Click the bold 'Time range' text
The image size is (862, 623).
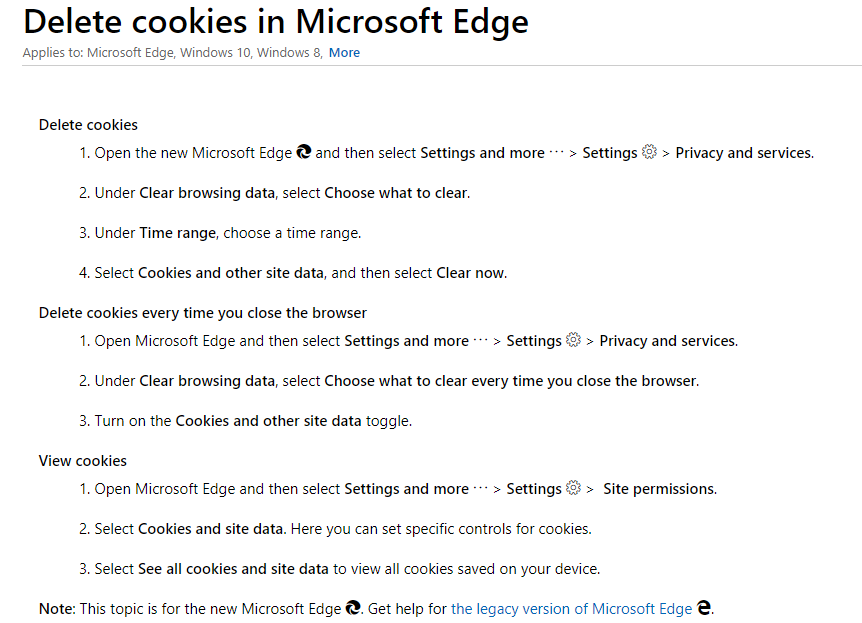177,233
